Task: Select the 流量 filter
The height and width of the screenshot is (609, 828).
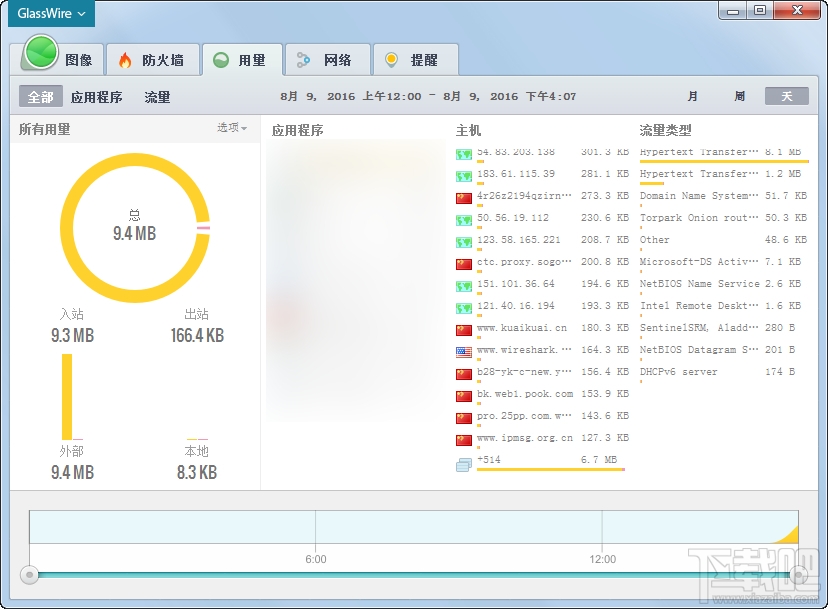Action: 157,97
